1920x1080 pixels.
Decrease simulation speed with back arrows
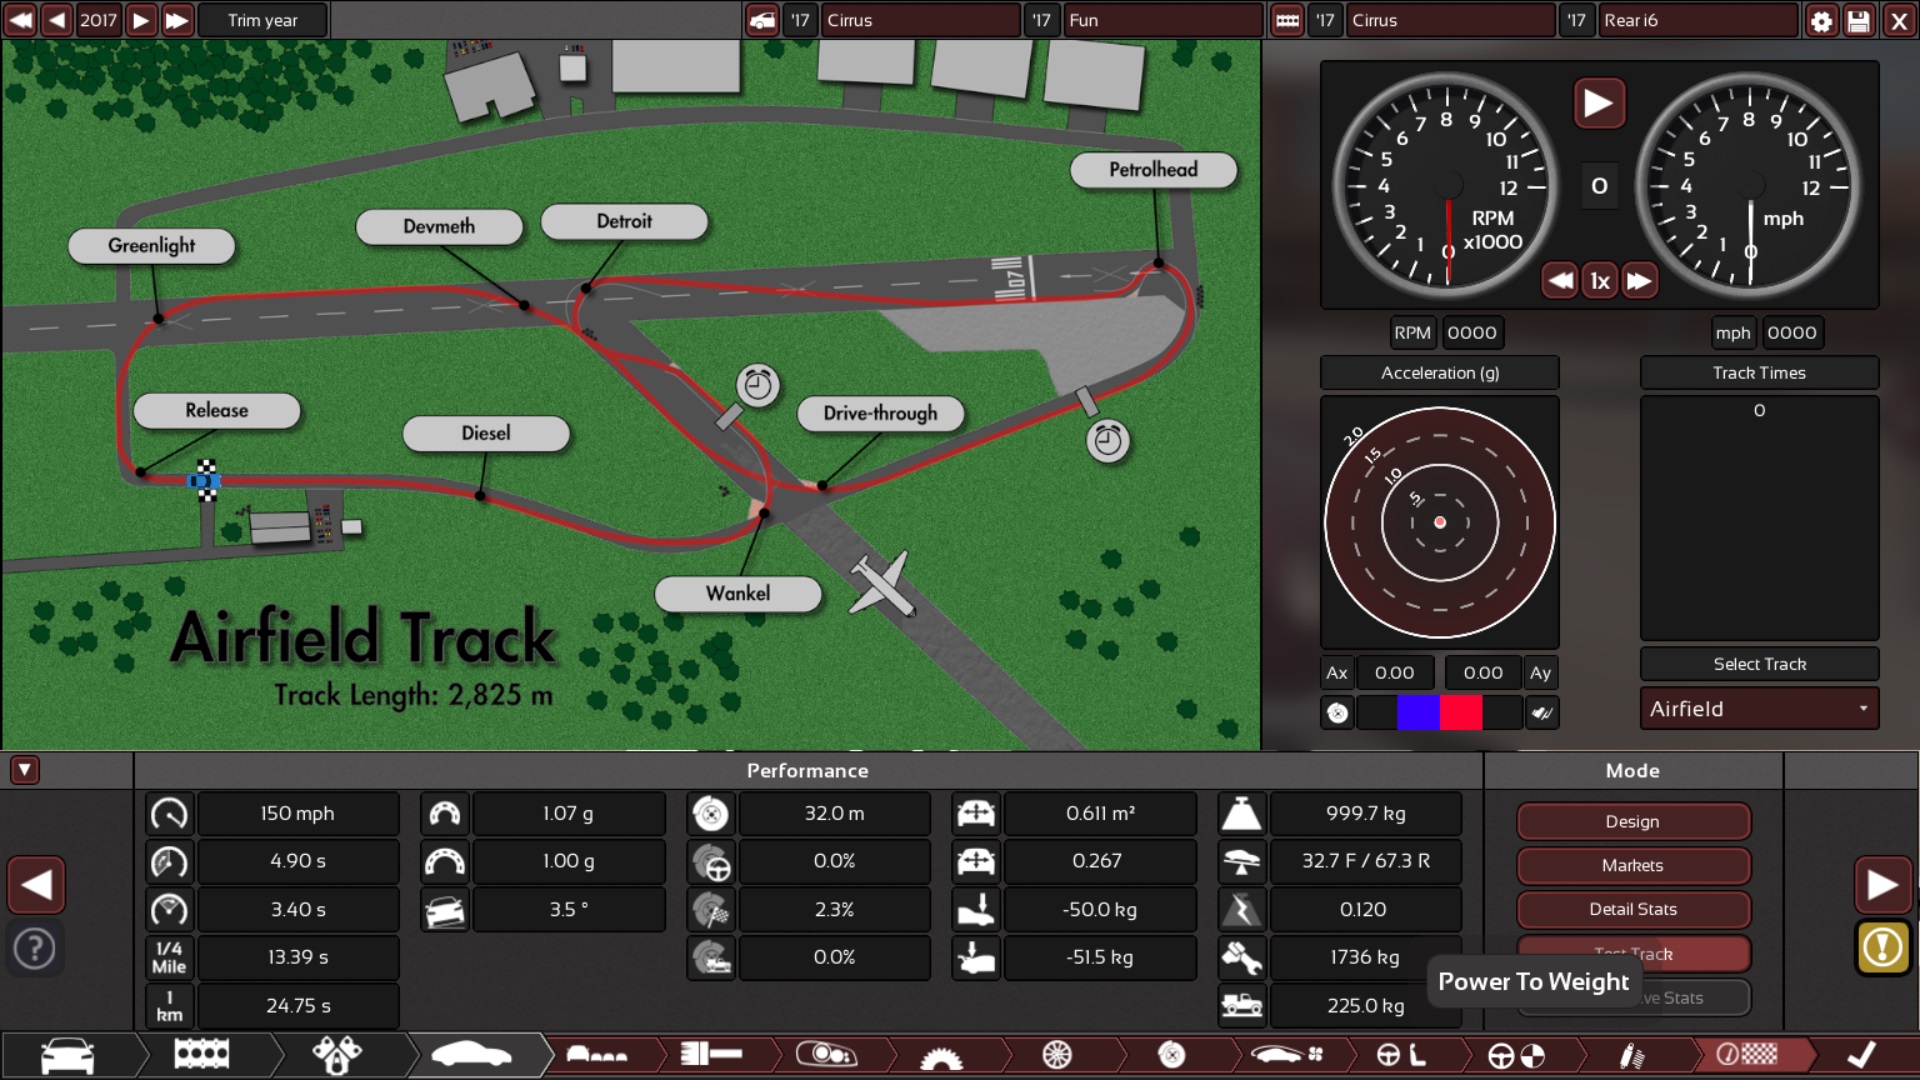click(1560, 281)
